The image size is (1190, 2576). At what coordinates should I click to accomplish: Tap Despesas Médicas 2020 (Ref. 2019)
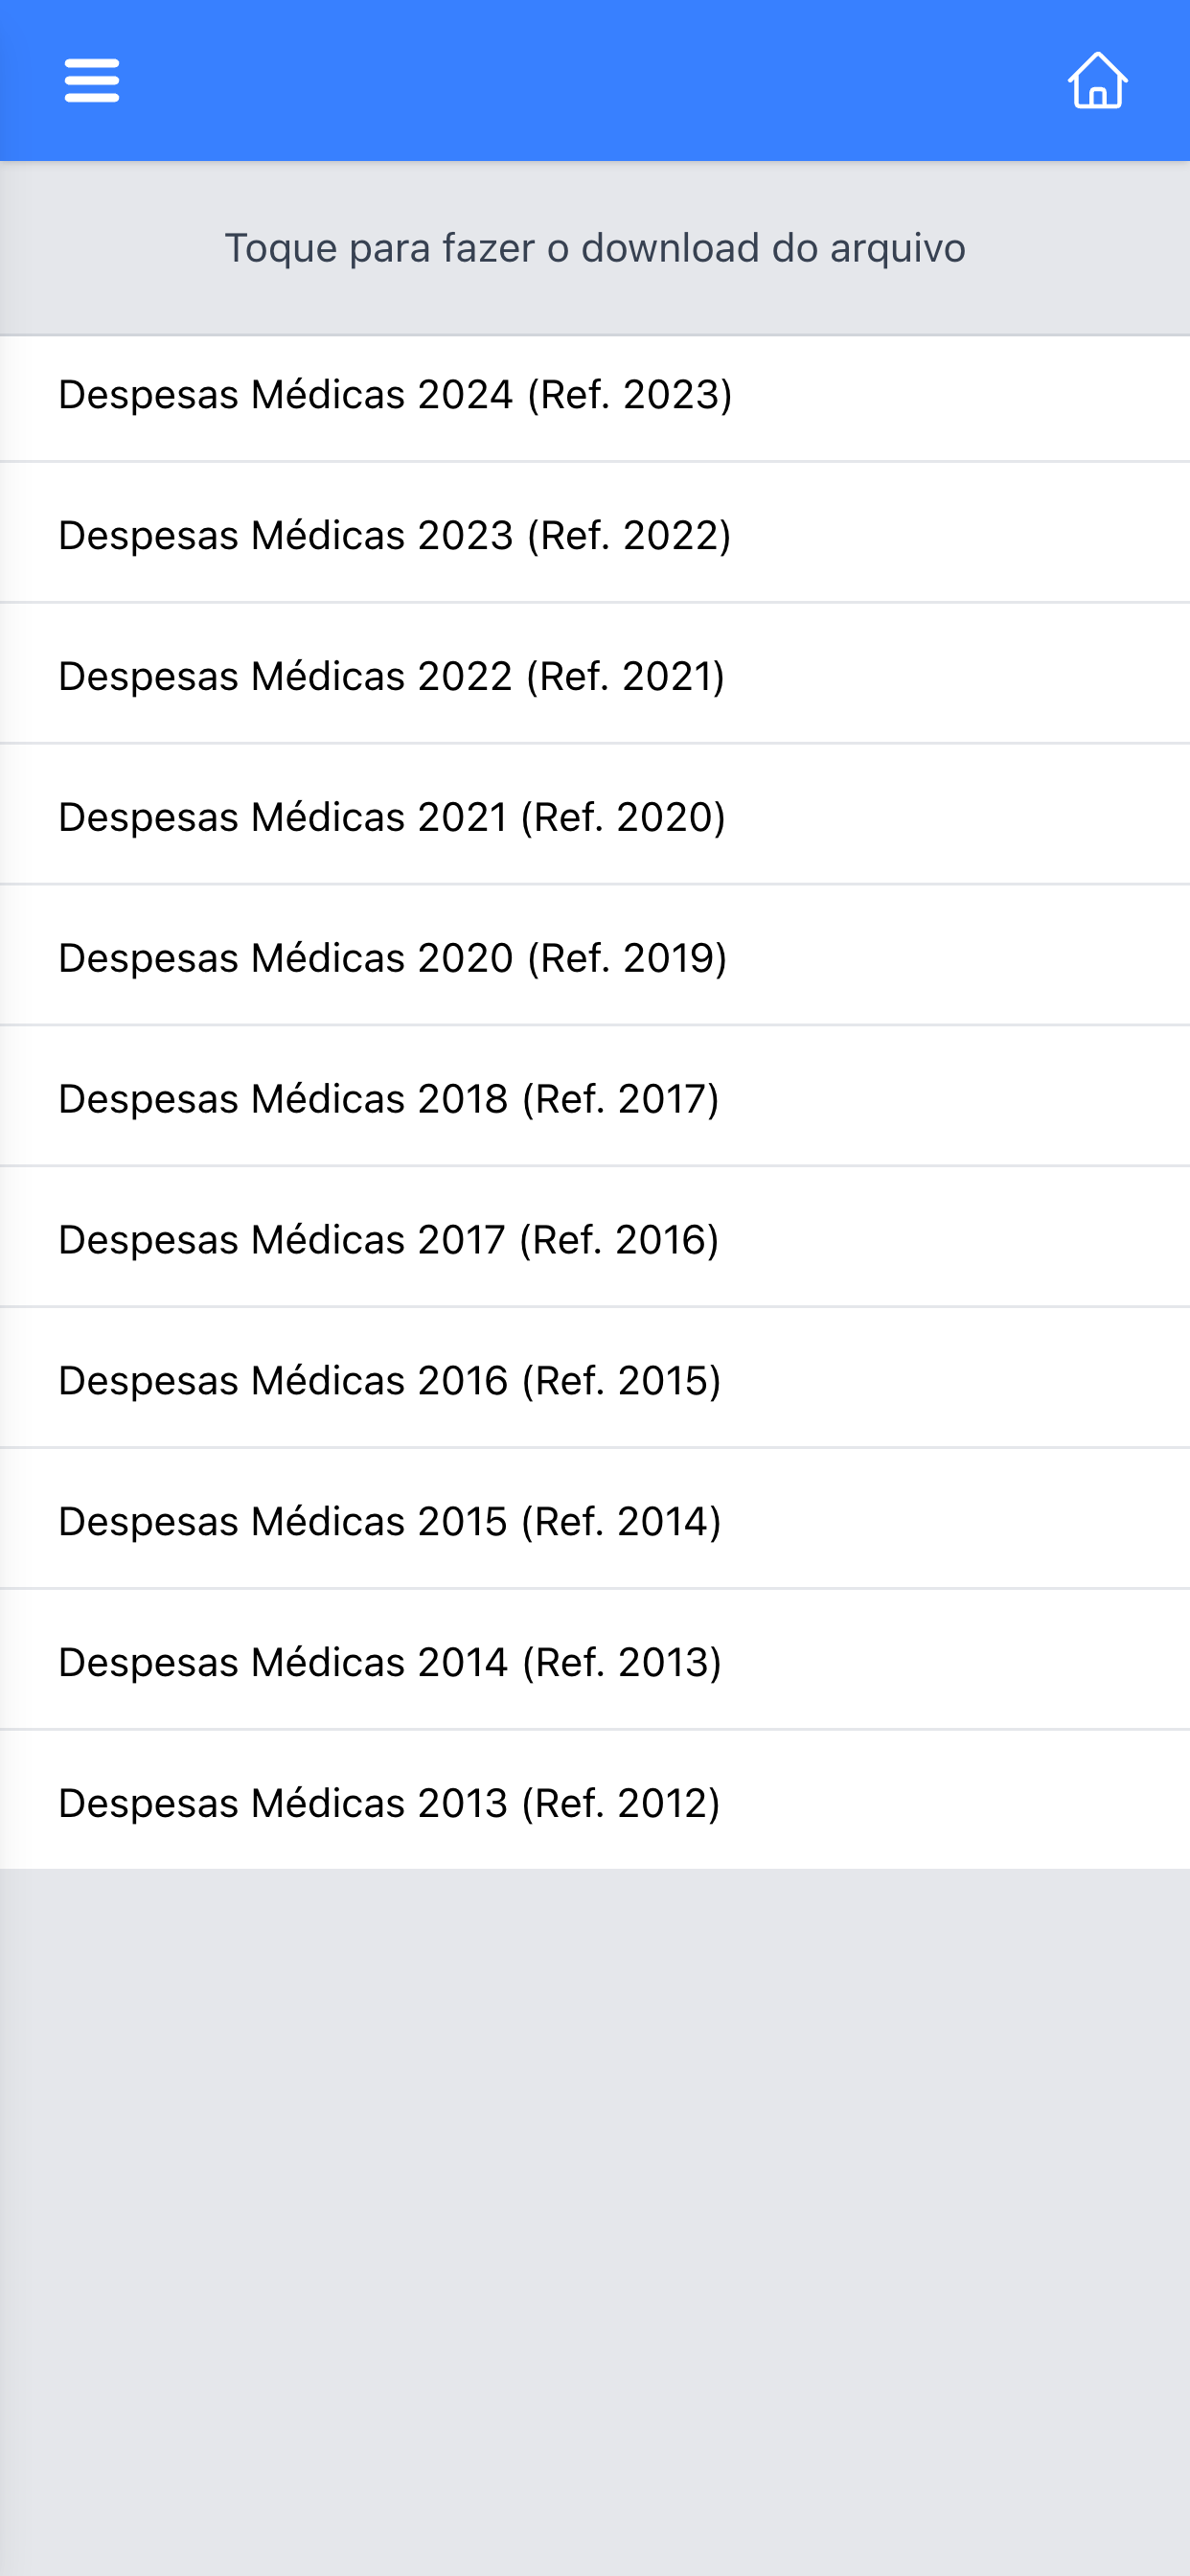point(595,956)
